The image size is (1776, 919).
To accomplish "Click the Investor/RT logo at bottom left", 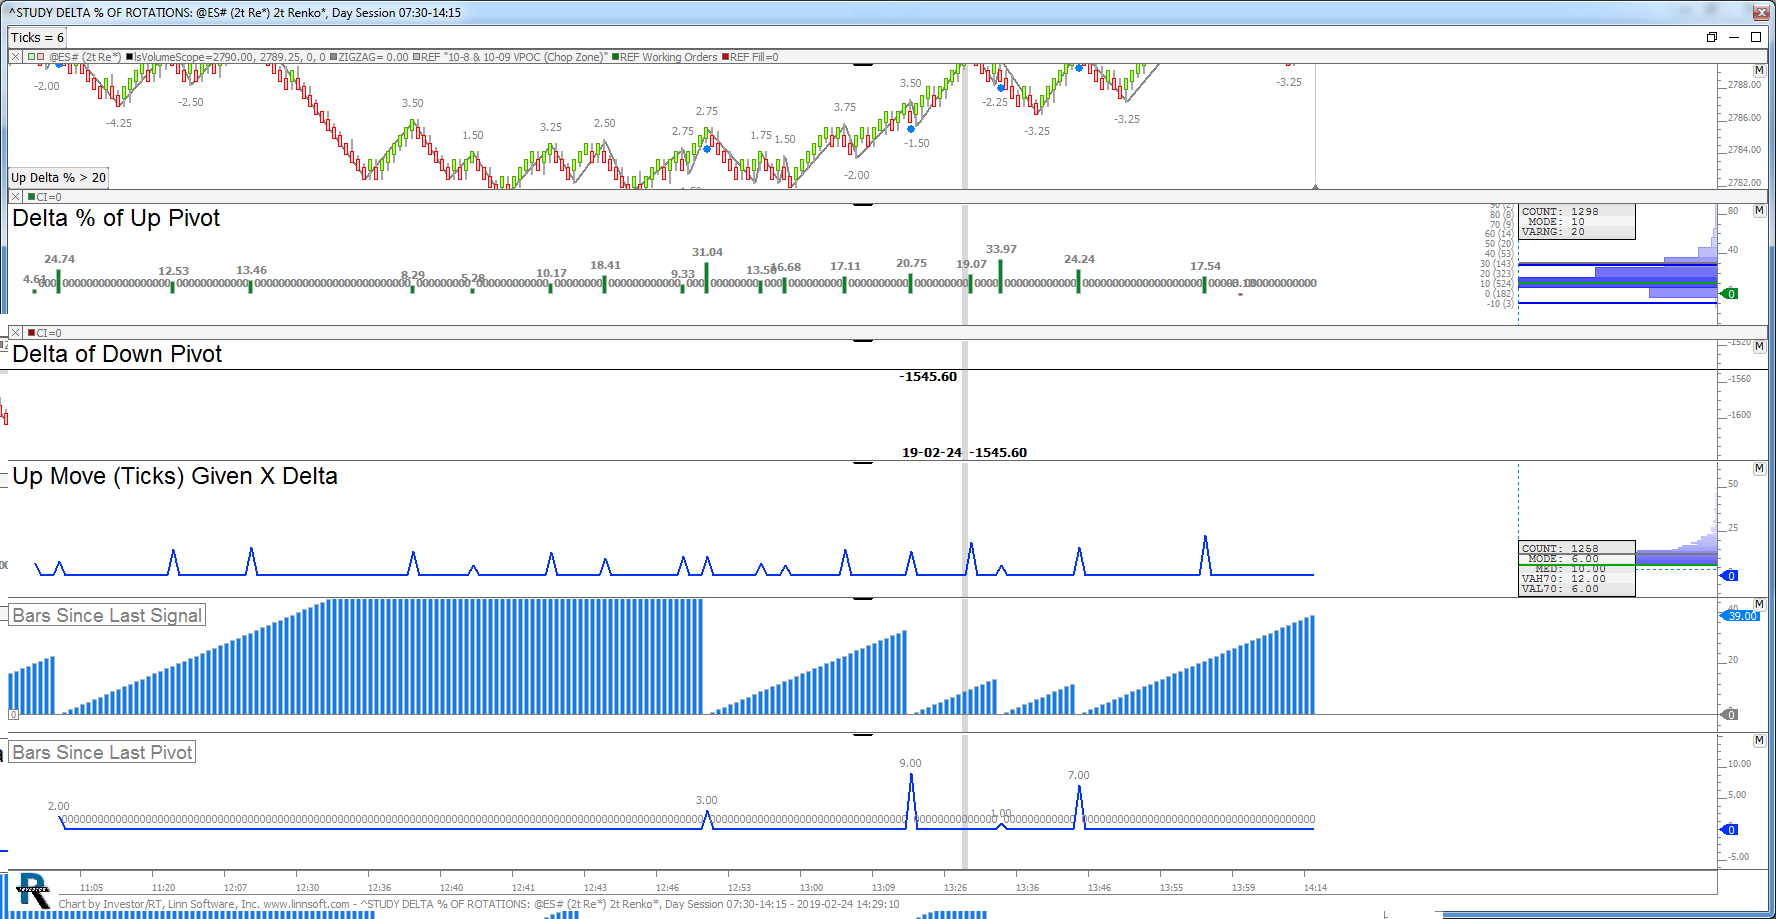I will tap(33, 891).
